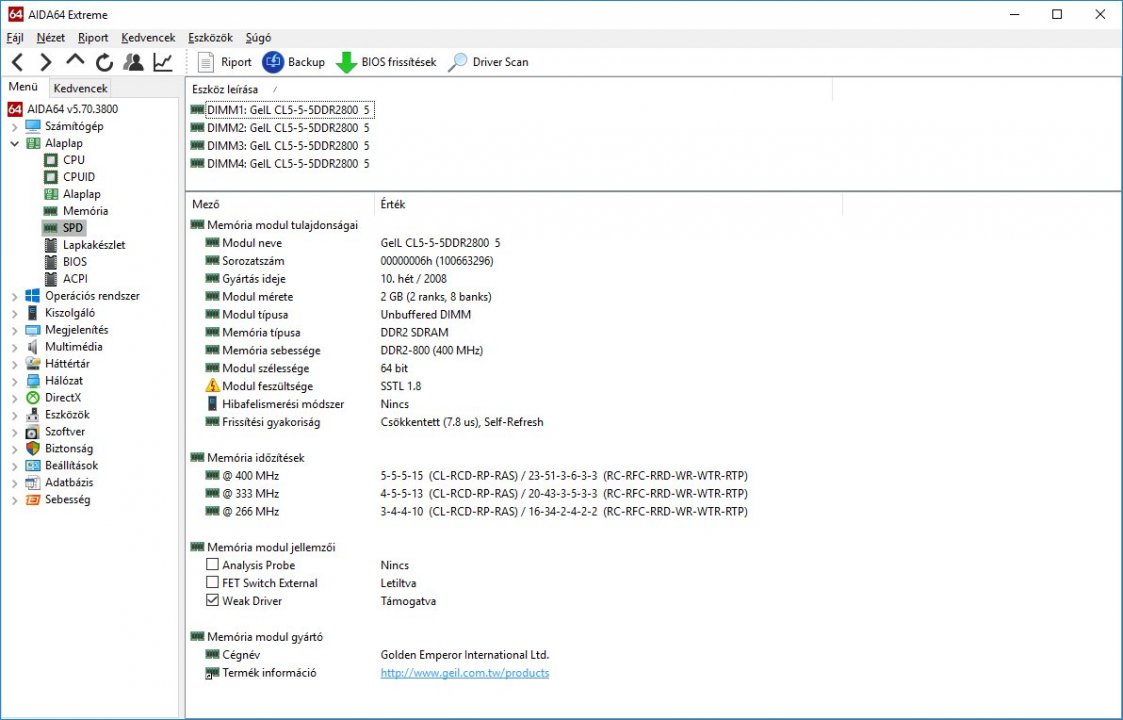This screenshot has height=720, width=1123.
Task: Click the warning icon beside Modul feszültsége
Action: coord(213,385)
